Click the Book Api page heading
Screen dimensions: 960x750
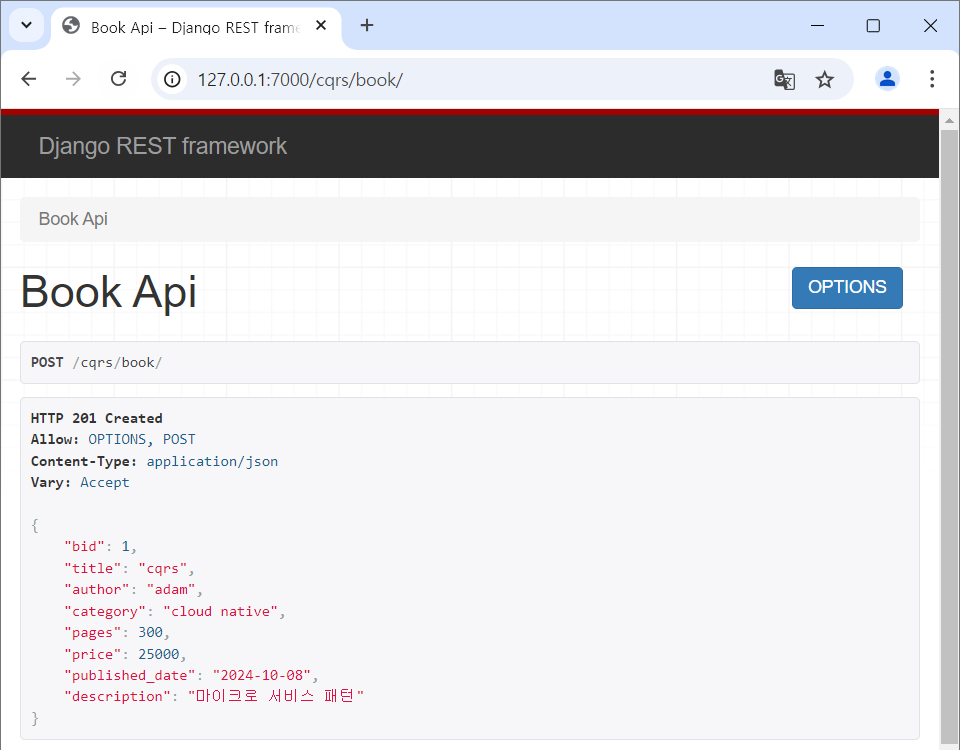tap(108, 291)
